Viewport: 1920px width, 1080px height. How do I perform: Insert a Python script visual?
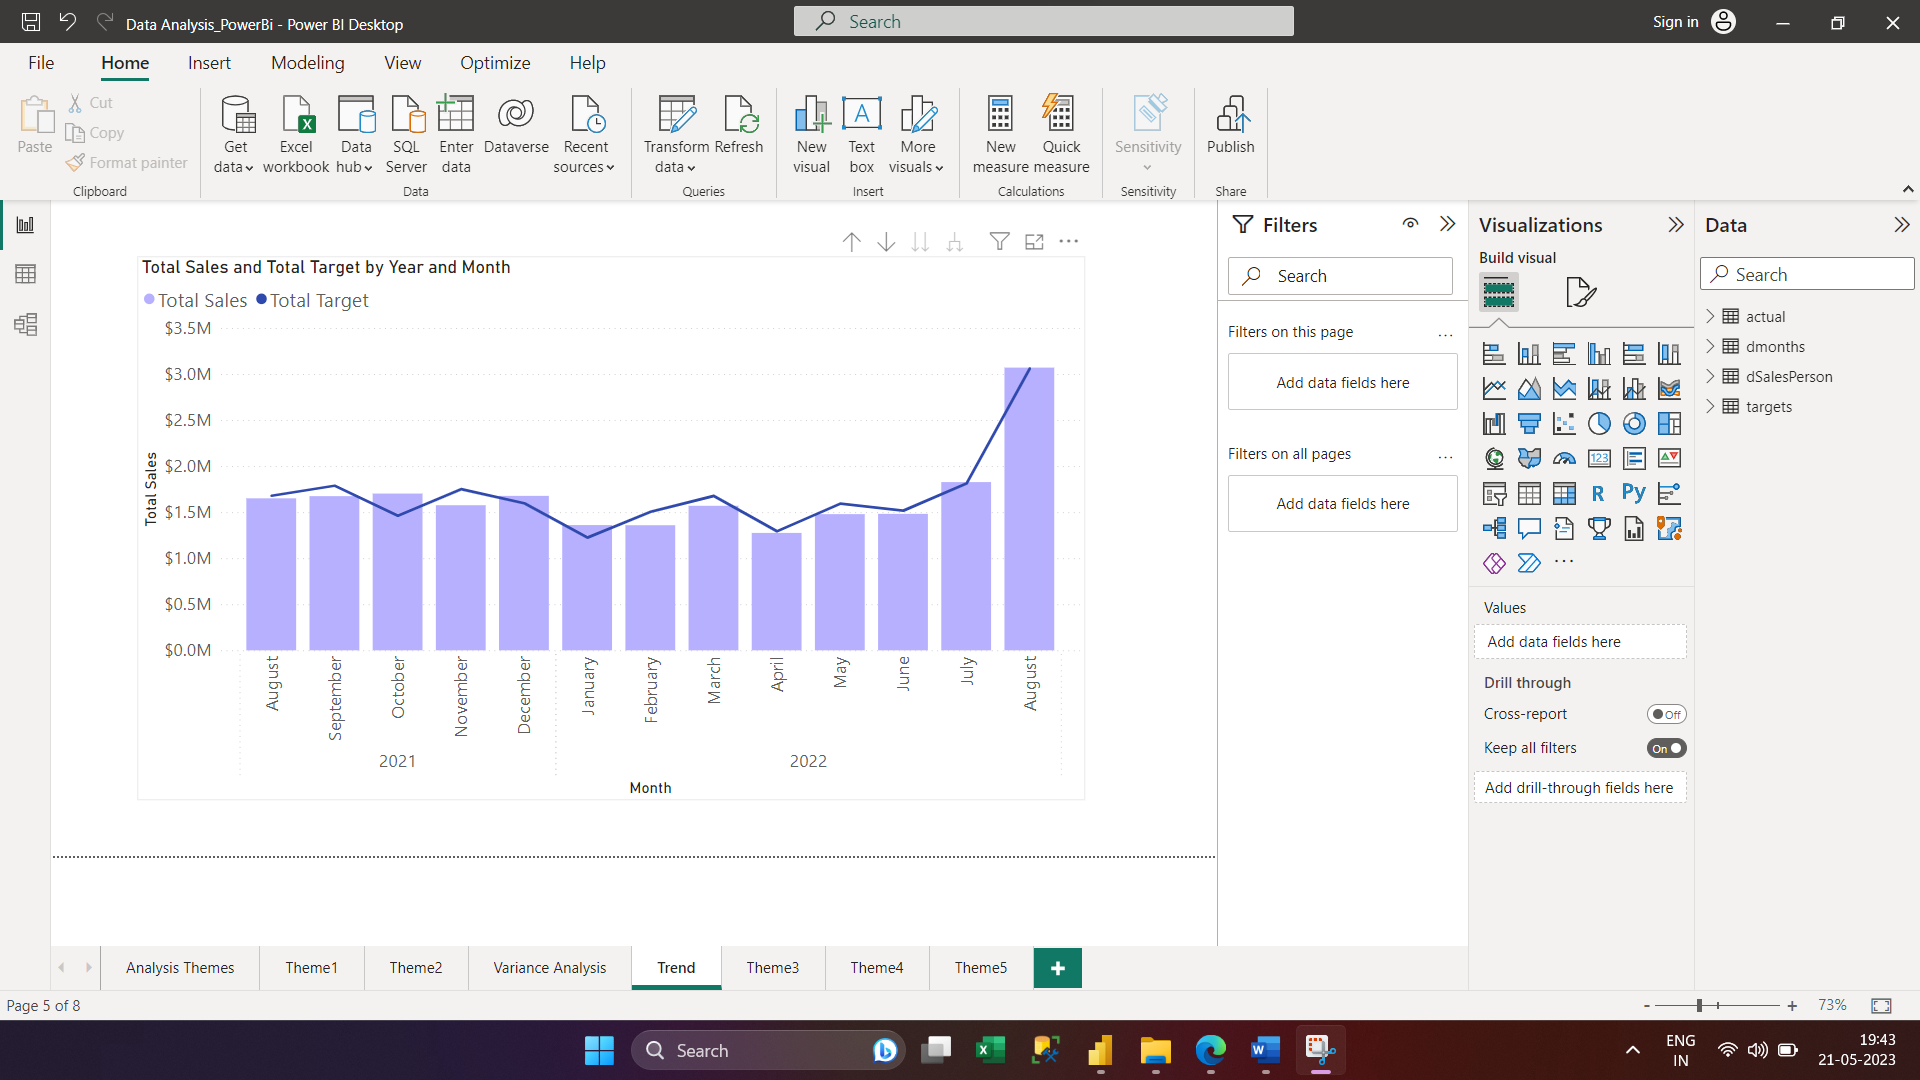tap(1634, 493)
